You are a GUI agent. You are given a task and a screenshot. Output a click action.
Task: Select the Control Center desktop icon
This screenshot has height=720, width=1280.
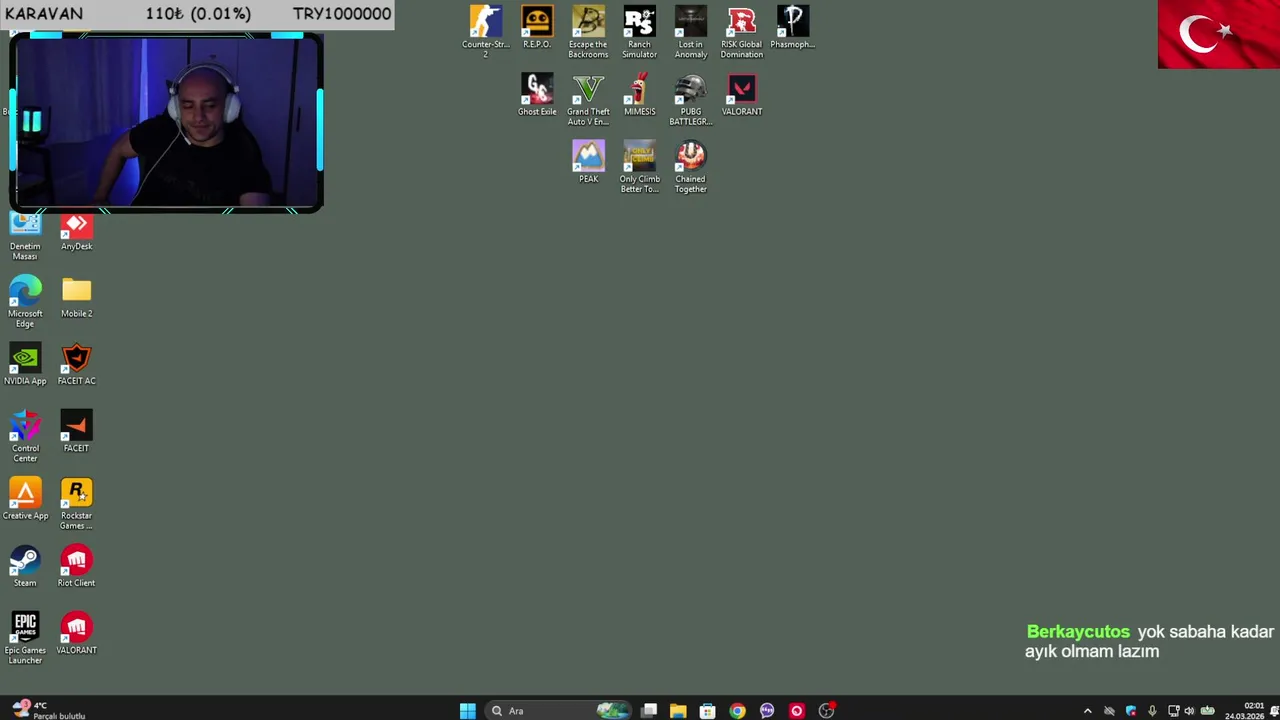[25, 435]
